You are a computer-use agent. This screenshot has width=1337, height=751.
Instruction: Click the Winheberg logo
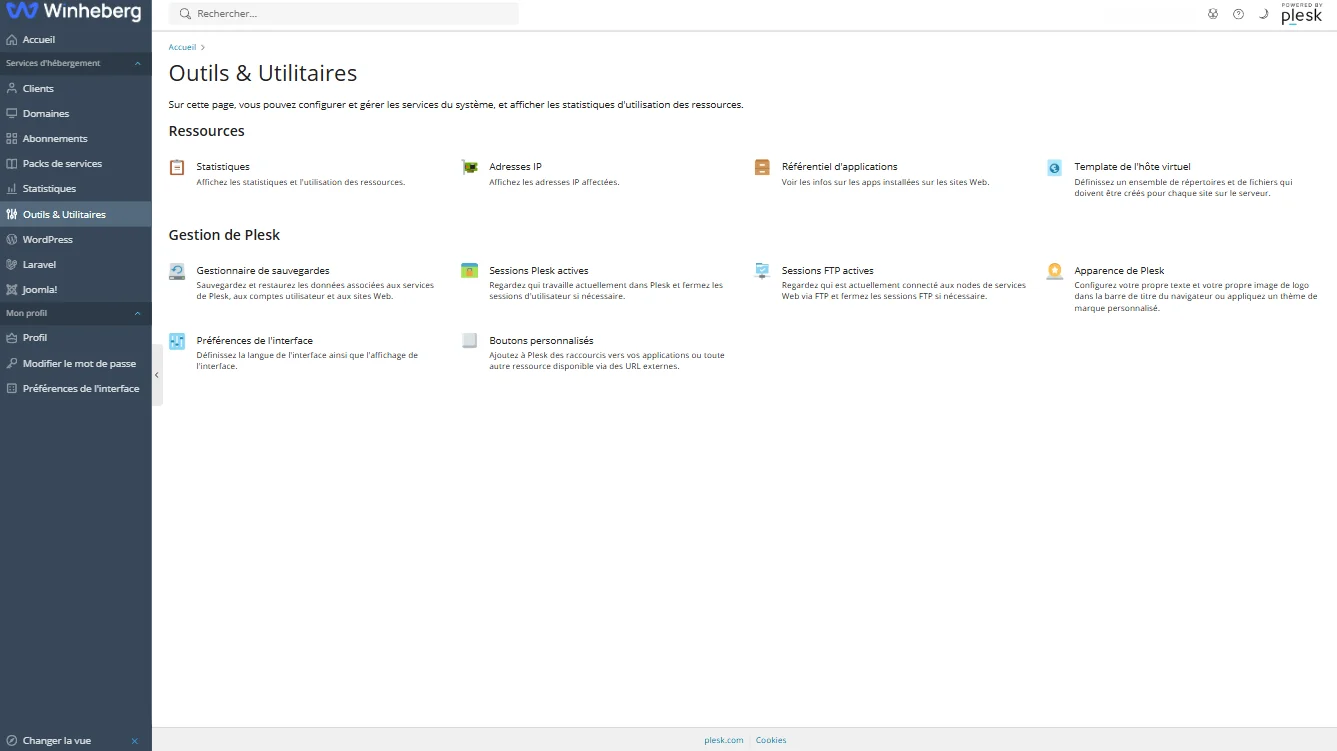[72, 12]
